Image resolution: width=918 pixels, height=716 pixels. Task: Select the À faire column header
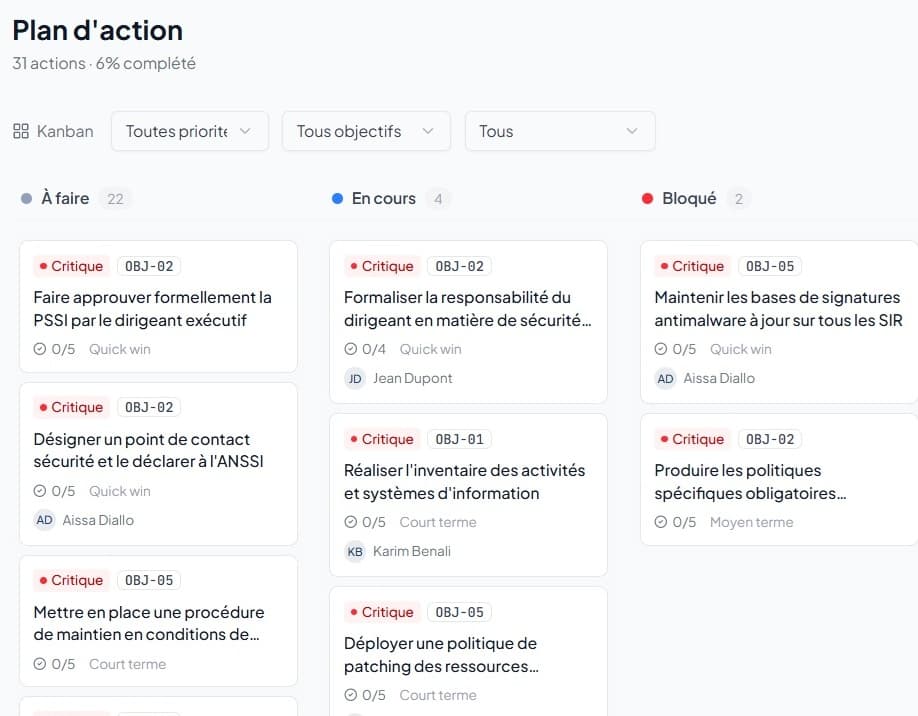65,198
